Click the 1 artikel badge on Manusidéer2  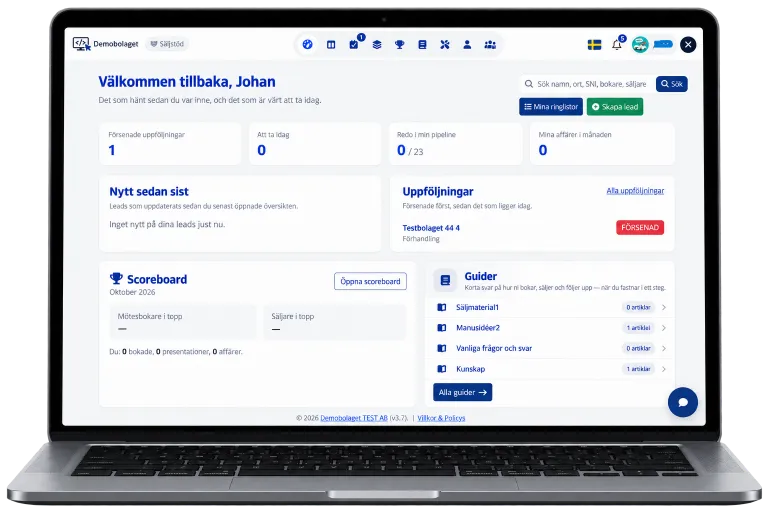[638, 328]
